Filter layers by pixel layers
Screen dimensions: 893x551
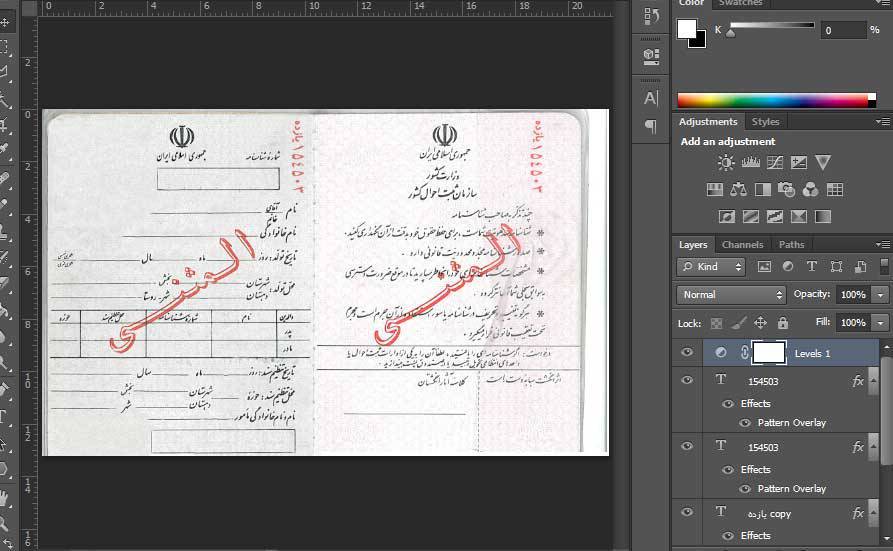point(764,266)
